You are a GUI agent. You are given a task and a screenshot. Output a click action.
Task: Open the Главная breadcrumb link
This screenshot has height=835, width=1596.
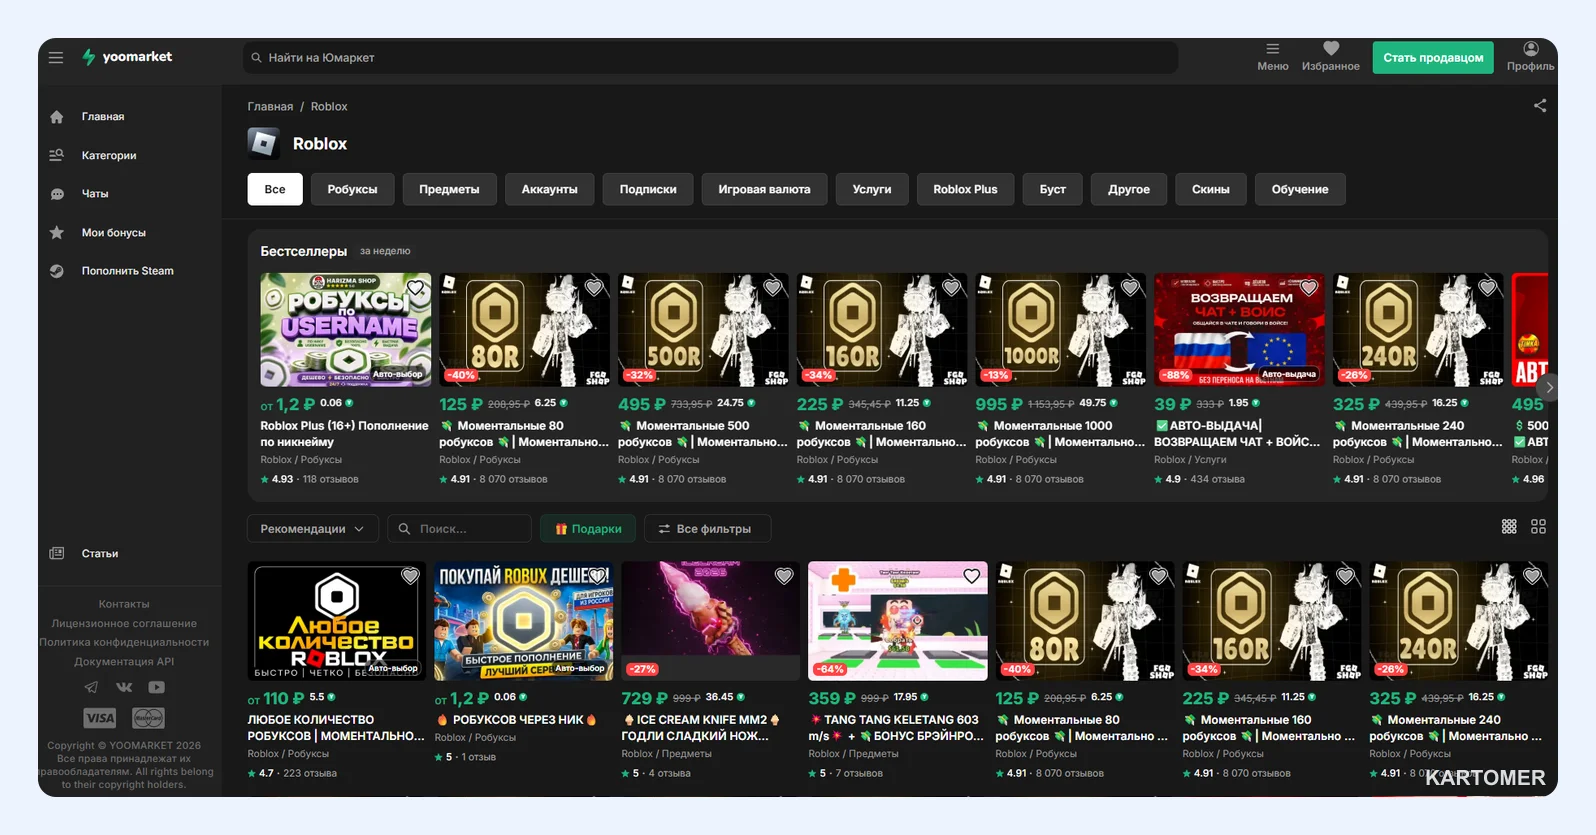pos(270,107)
